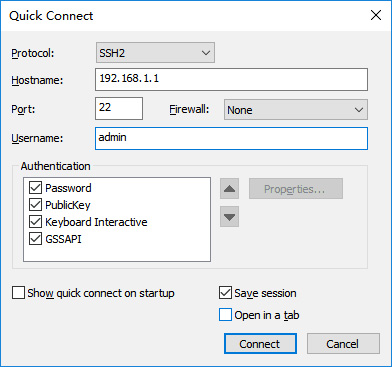This screenshot has height=367, width=392.
Task: Enable Open in a tab checkbox
Action: pos(225,315)
